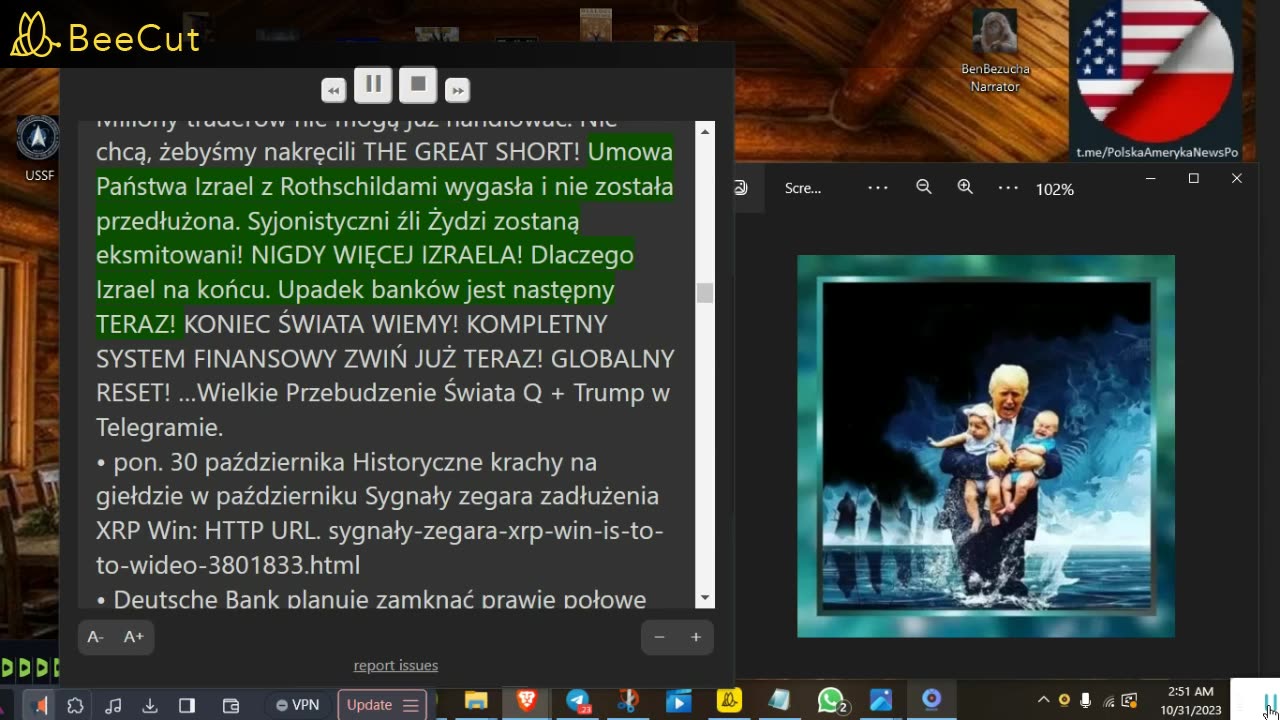This screenshot has height=720, width=1280.
Task: Skip forward to the next sentence
Action: click(x=457, y=90)
